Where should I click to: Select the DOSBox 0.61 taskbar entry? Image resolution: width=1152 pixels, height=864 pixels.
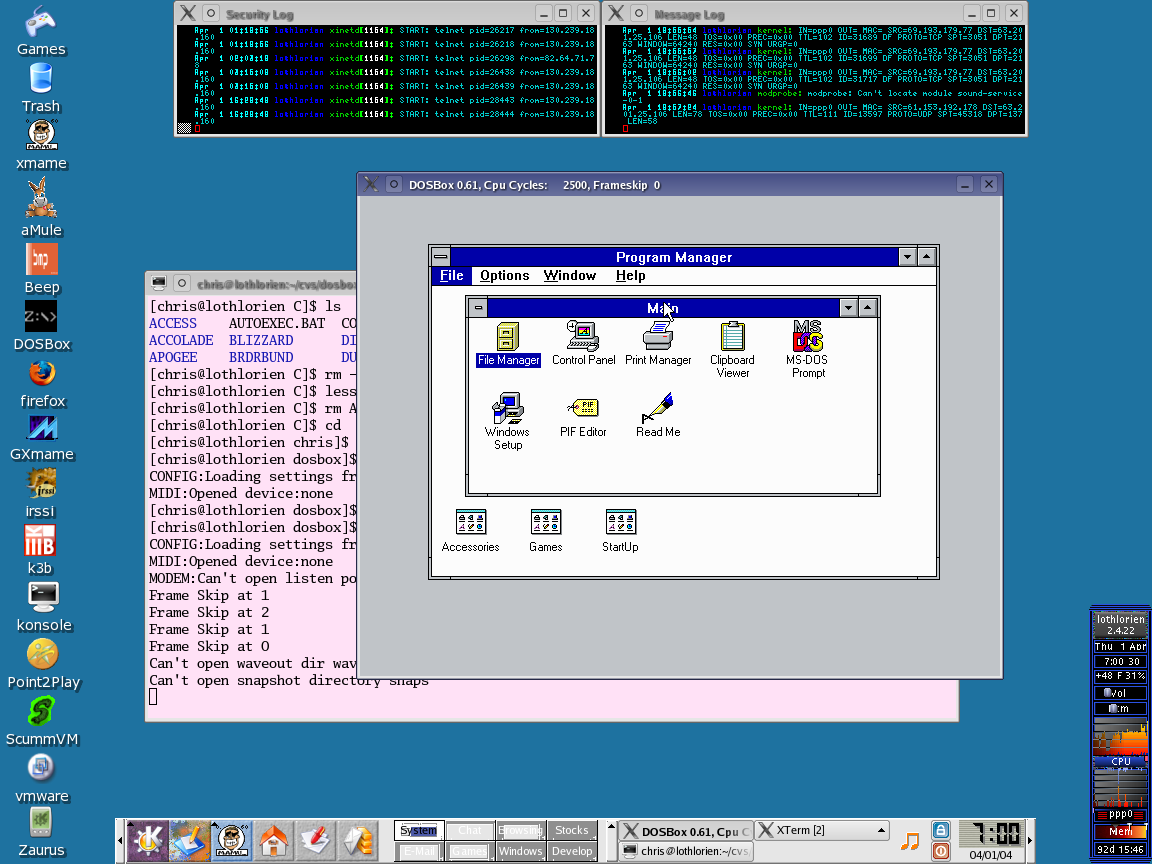pos(685,831)
